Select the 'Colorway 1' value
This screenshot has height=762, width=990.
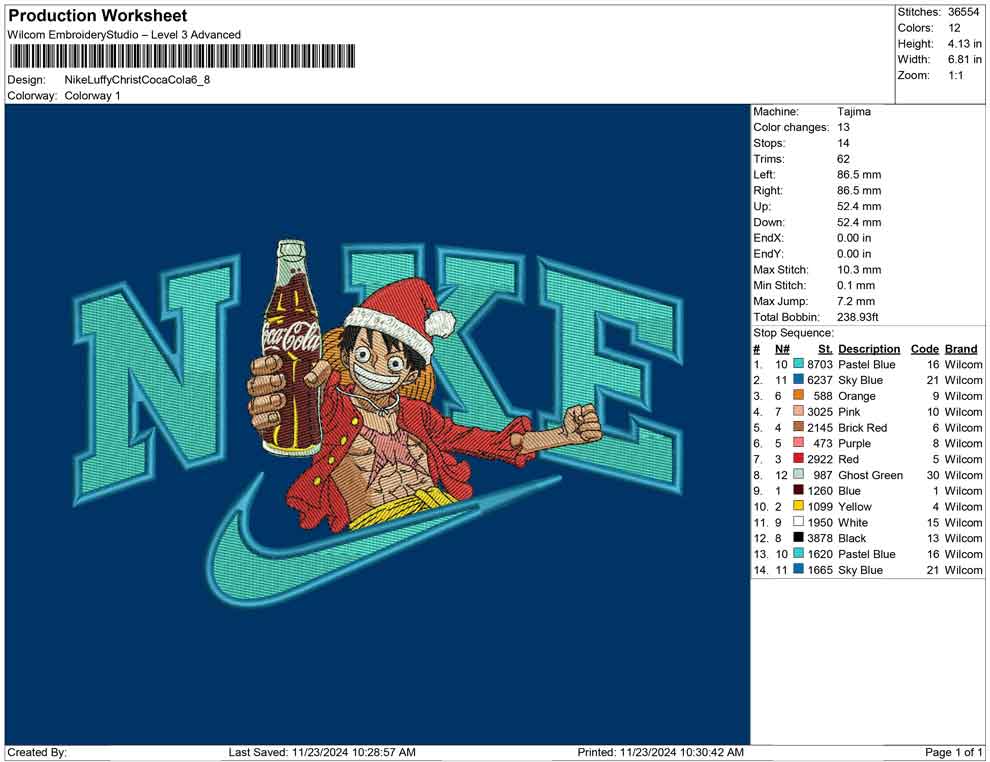click(x=92, y=96)
